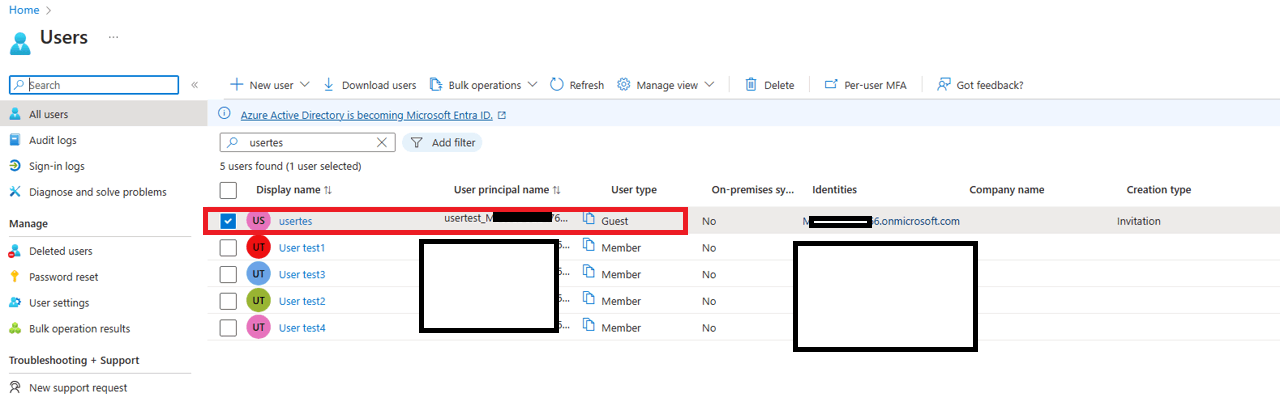The image size is (1280, 406).
Task: Open the ellipsis menu beside Users title
Action: tap(113, 37)
